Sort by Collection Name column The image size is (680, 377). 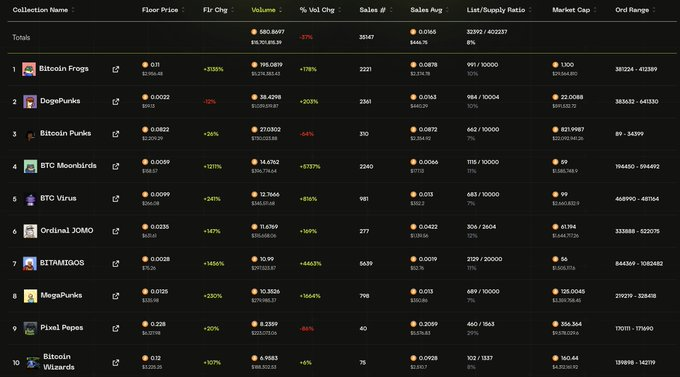40,10
